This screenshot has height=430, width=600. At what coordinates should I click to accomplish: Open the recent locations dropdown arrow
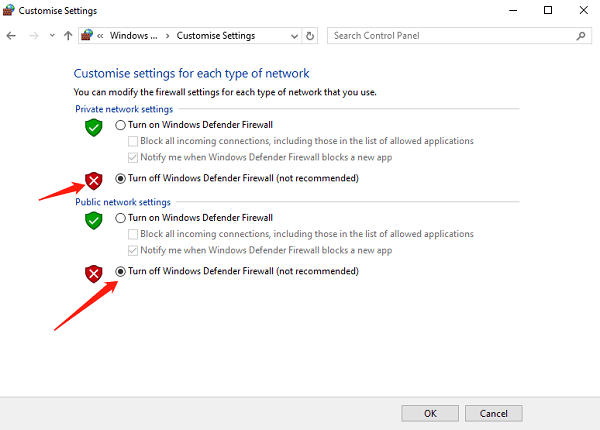(52, 36)
